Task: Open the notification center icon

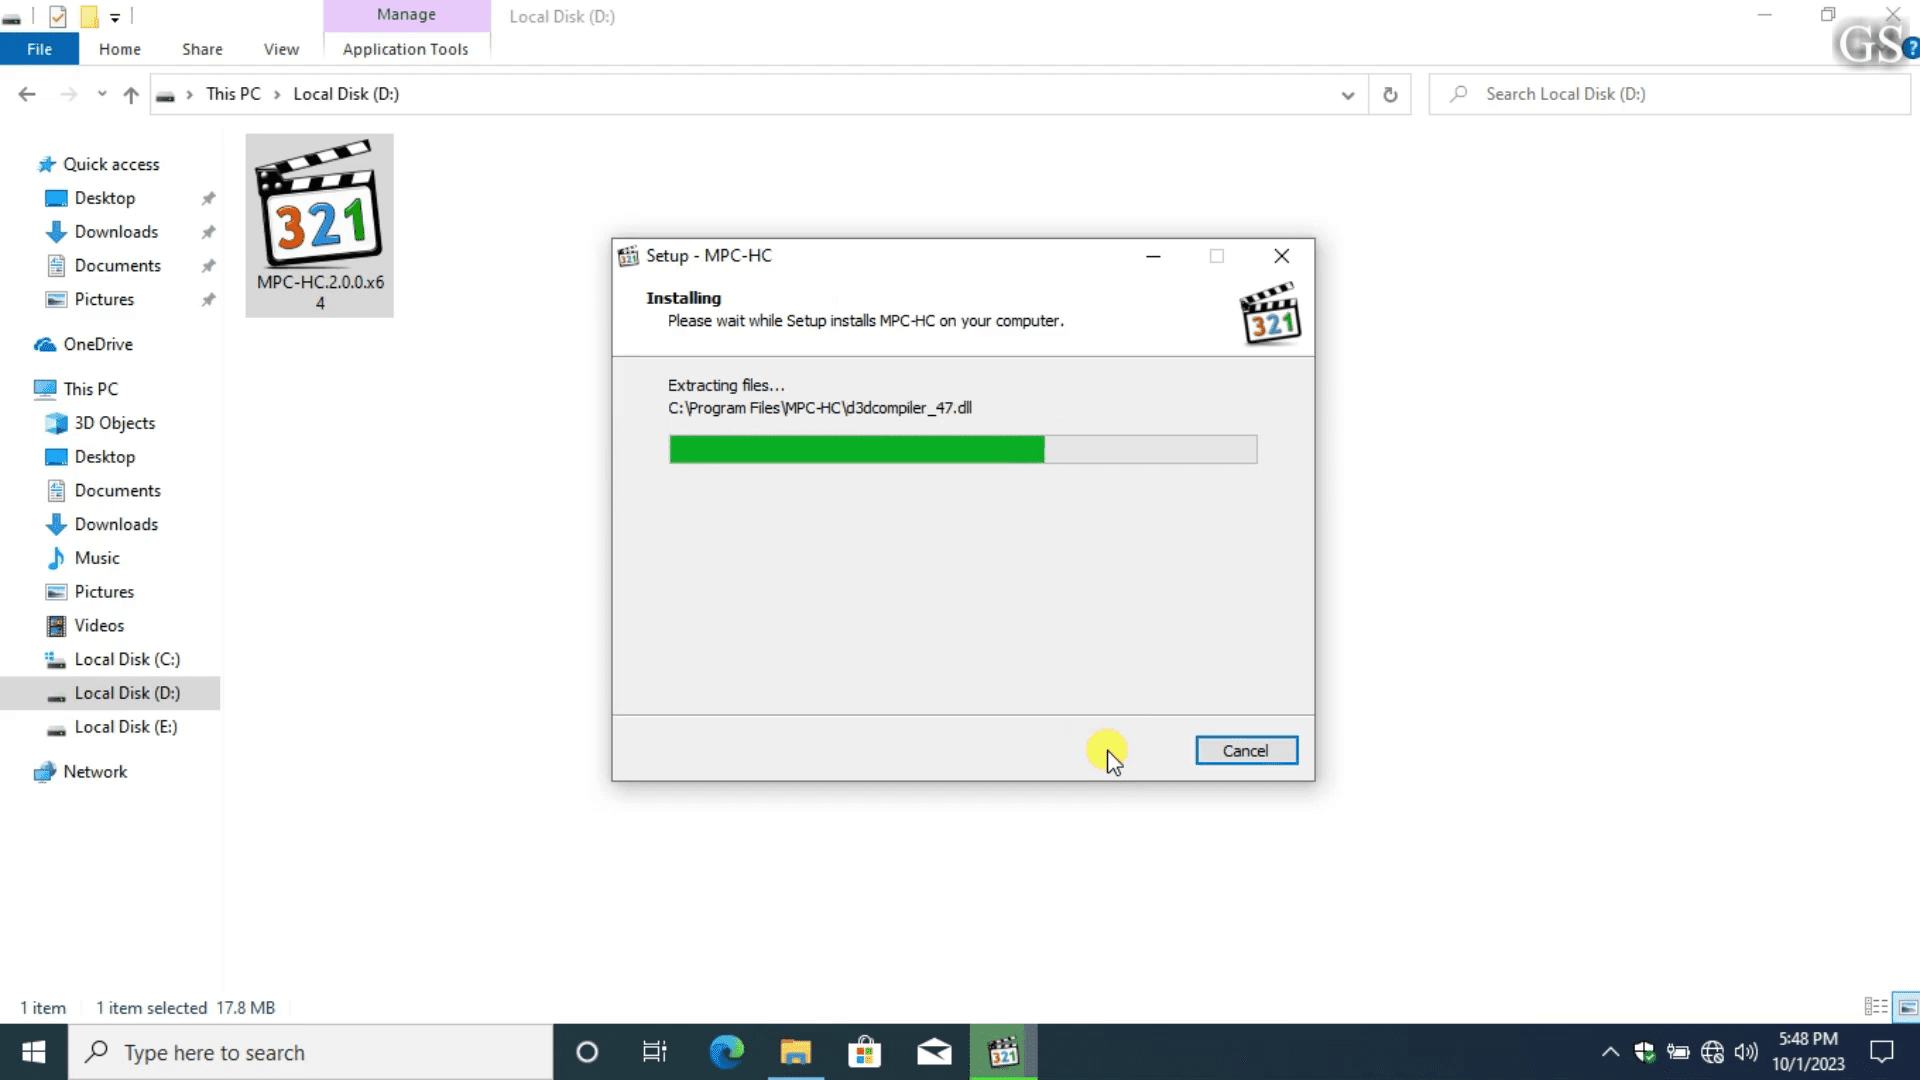Action: [1882, 1052]
